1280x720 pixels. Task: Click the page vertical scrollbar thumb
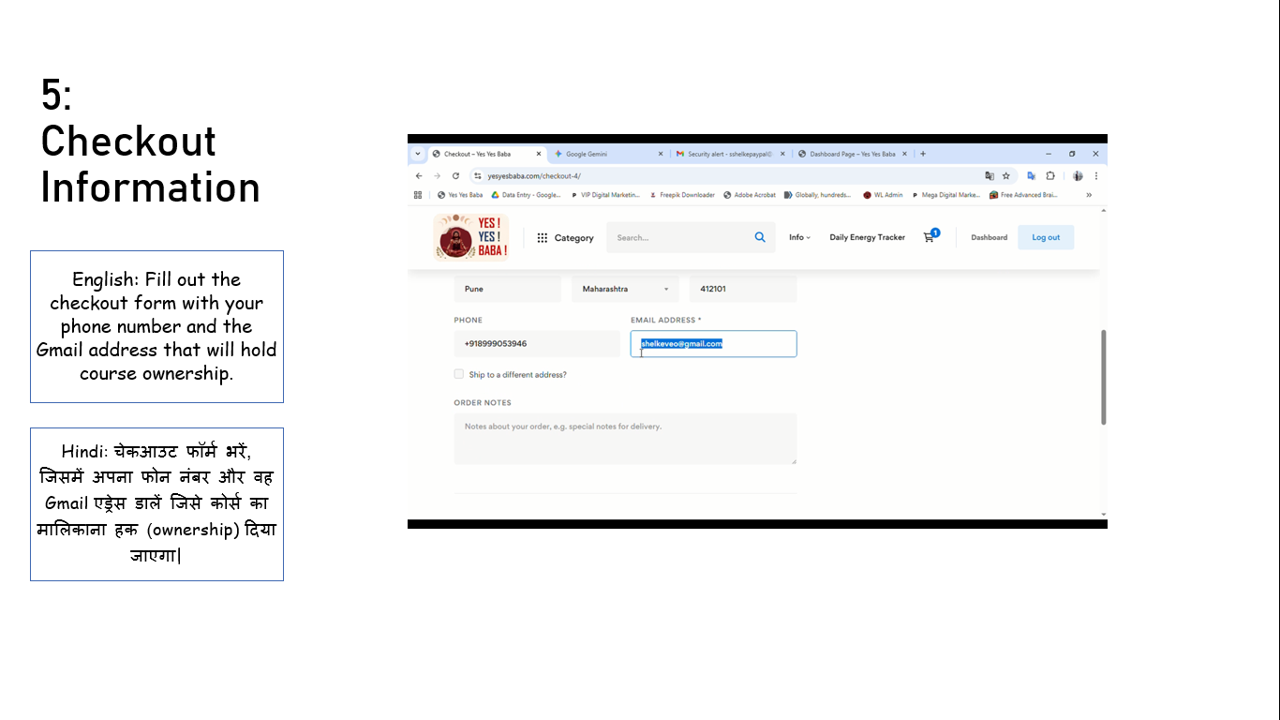click(1104, 377)
